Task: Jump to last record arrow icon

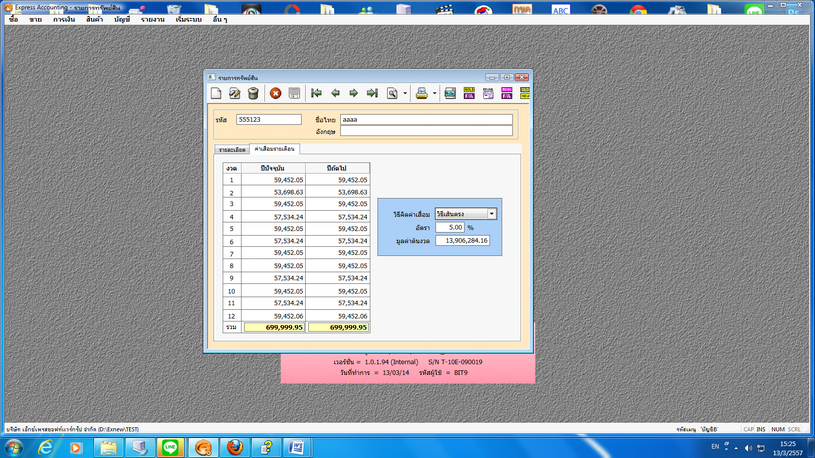Action: pyautogui.click(x=372, y=93)
